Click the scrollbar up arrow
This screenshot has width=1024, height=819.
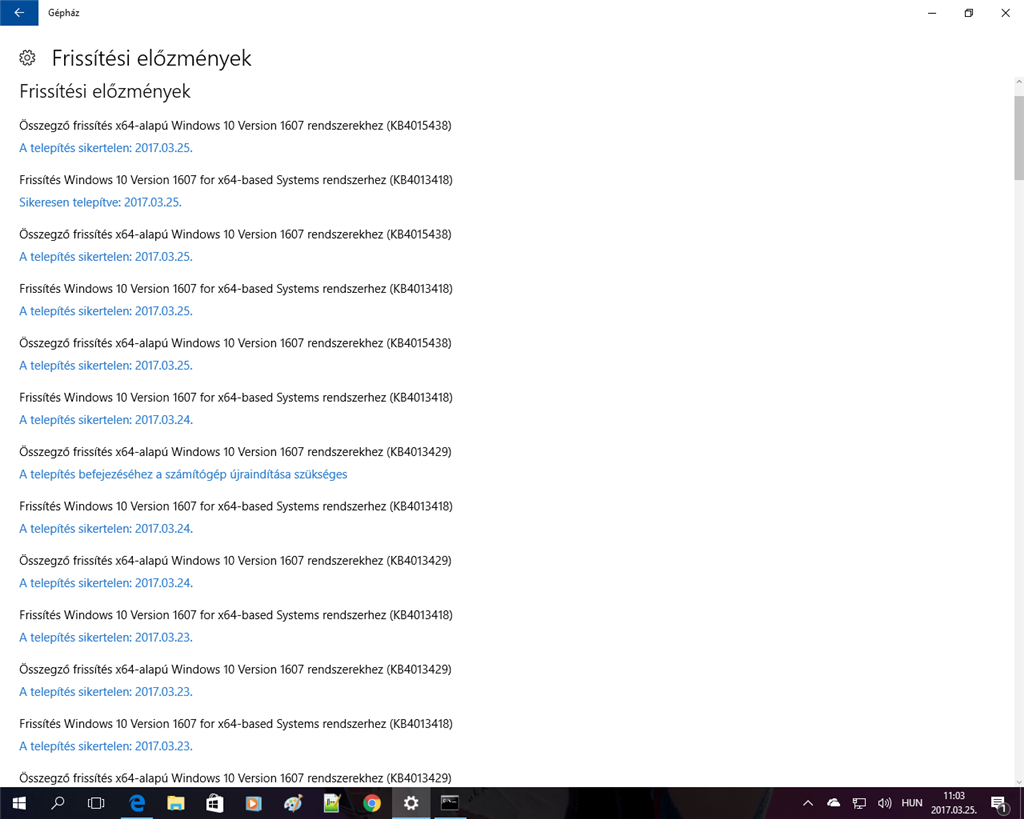click(x=1018, y=84)
